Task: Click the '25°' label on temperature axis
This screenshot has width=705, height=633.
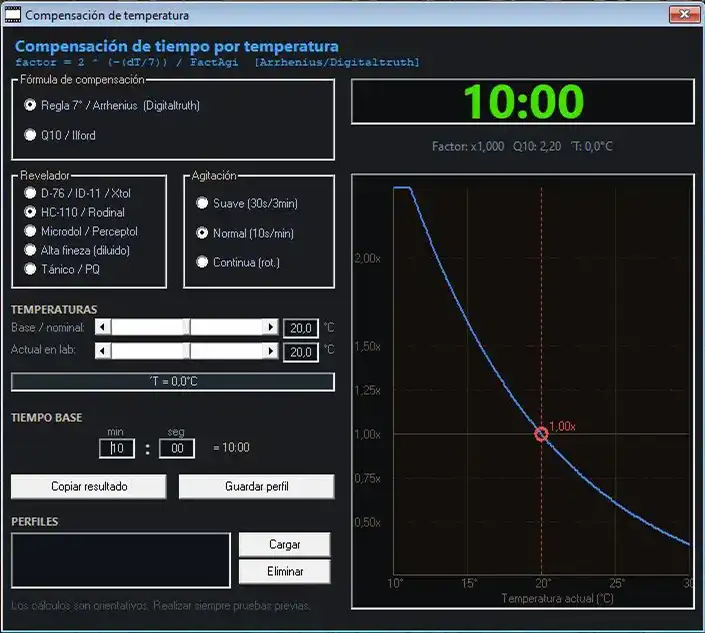Action: tap(617, 583)
